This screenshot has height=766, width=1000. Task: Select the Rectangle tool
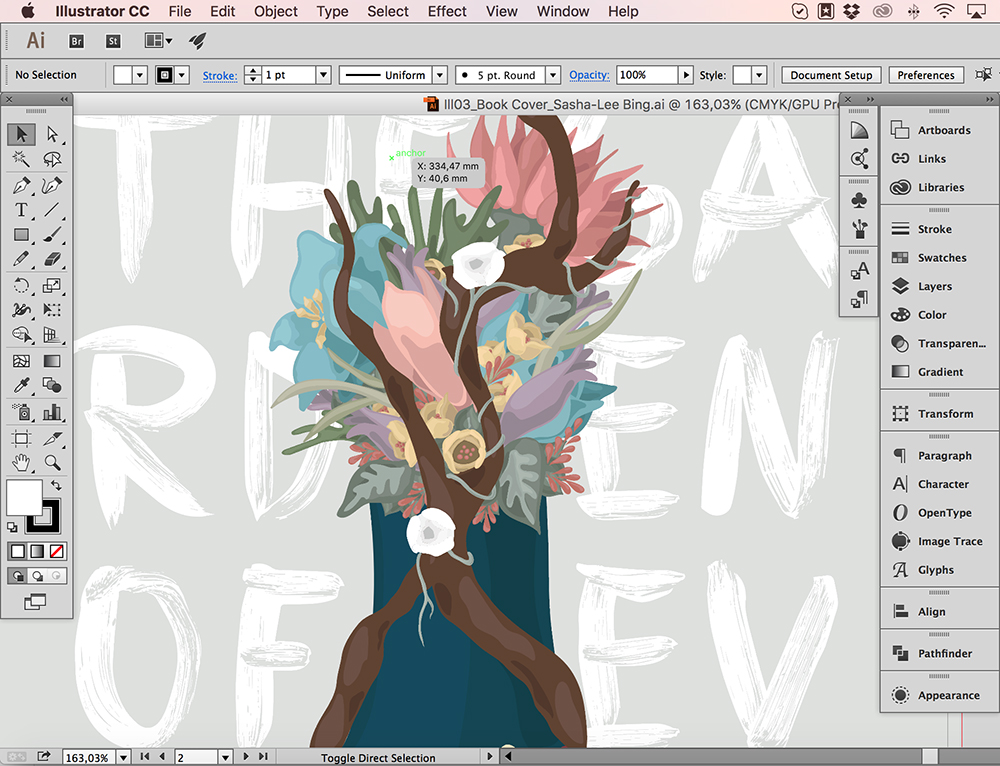21,233
